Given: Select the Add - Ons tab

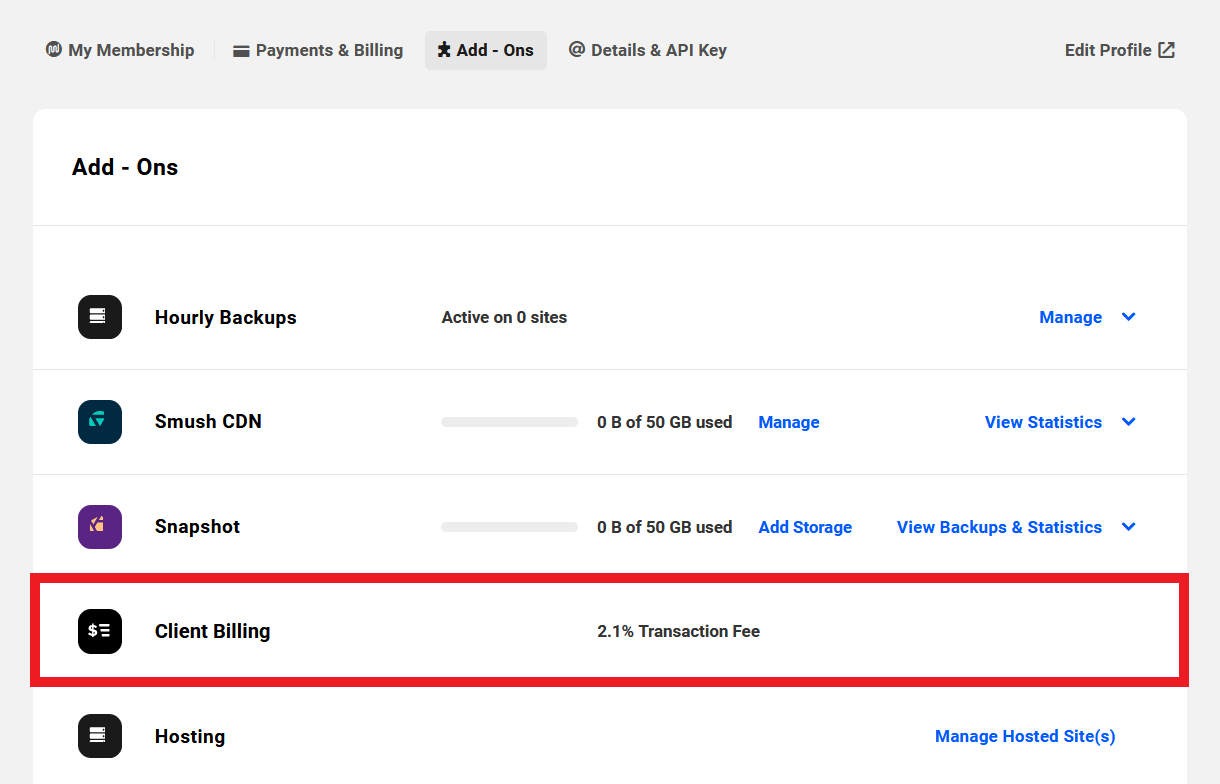Looking at the screenshot, I should pyautogui.click(x=486, y=50).
